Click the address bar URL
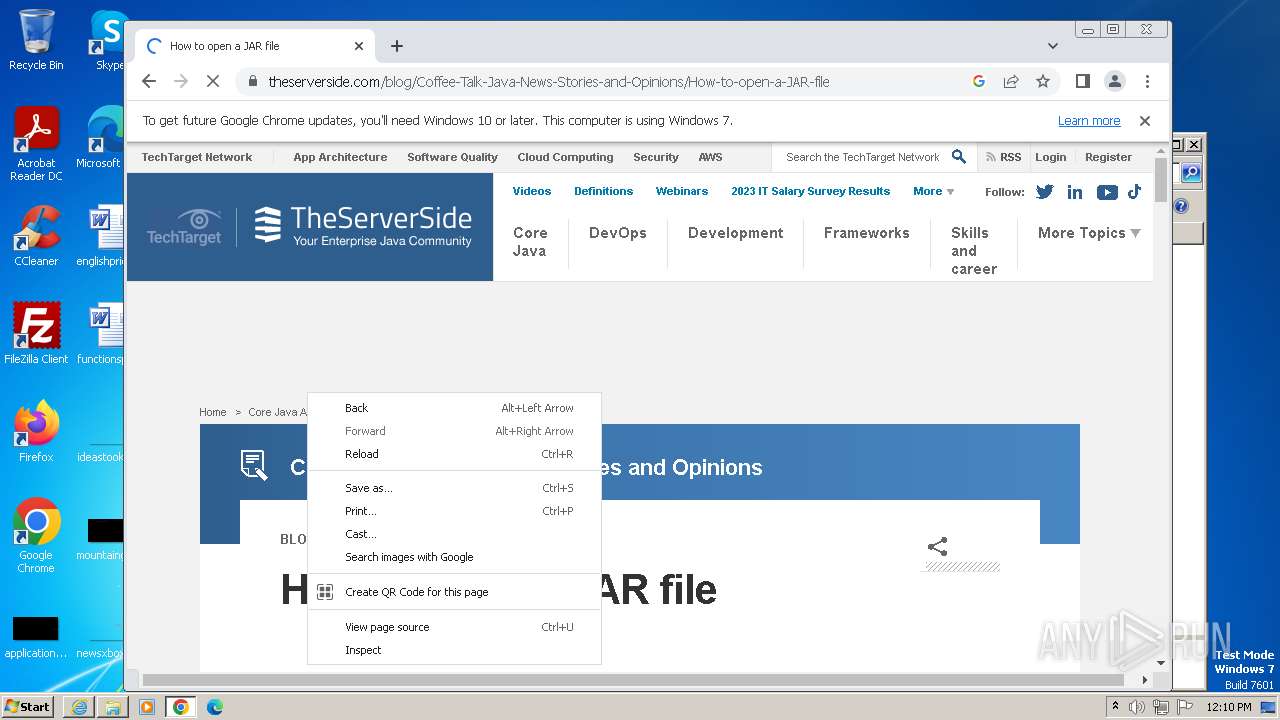Screen dimensions: 1280x720 (x=548, y=82)
